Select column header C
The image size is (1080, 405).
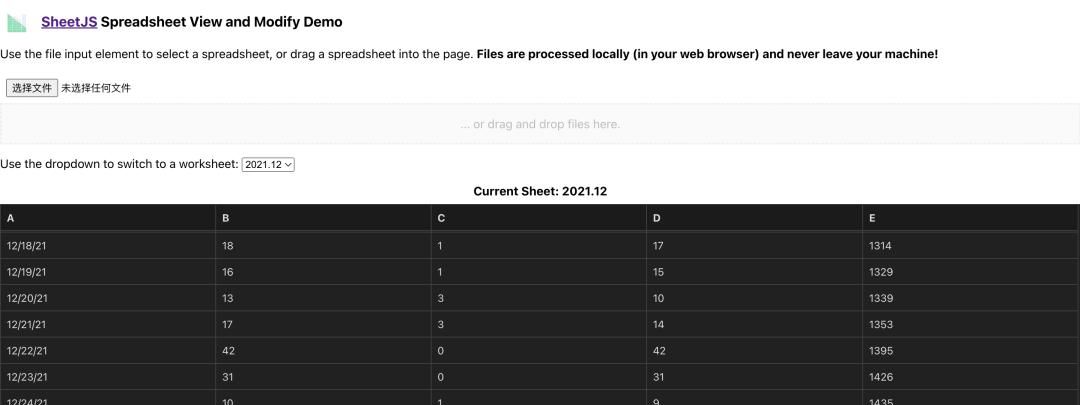tap(540, 218)
